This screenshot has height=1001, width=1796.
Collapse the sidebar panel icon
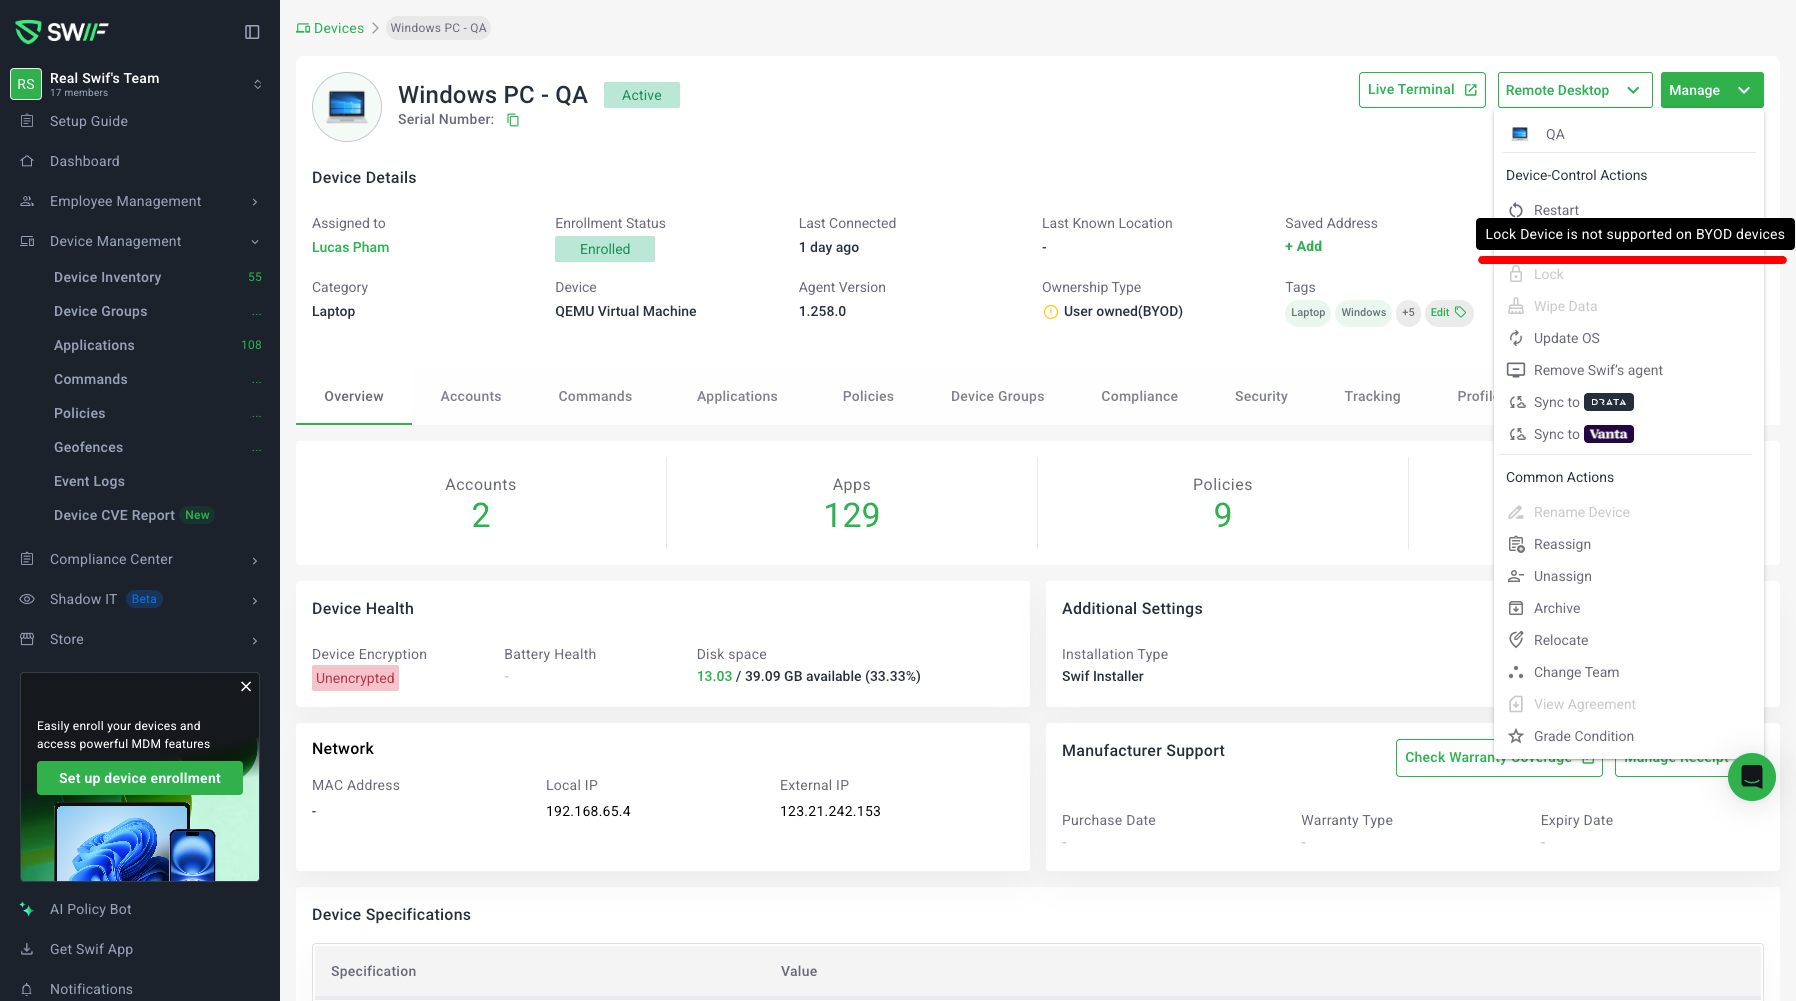pyautogui.click(x=252, y=32)
